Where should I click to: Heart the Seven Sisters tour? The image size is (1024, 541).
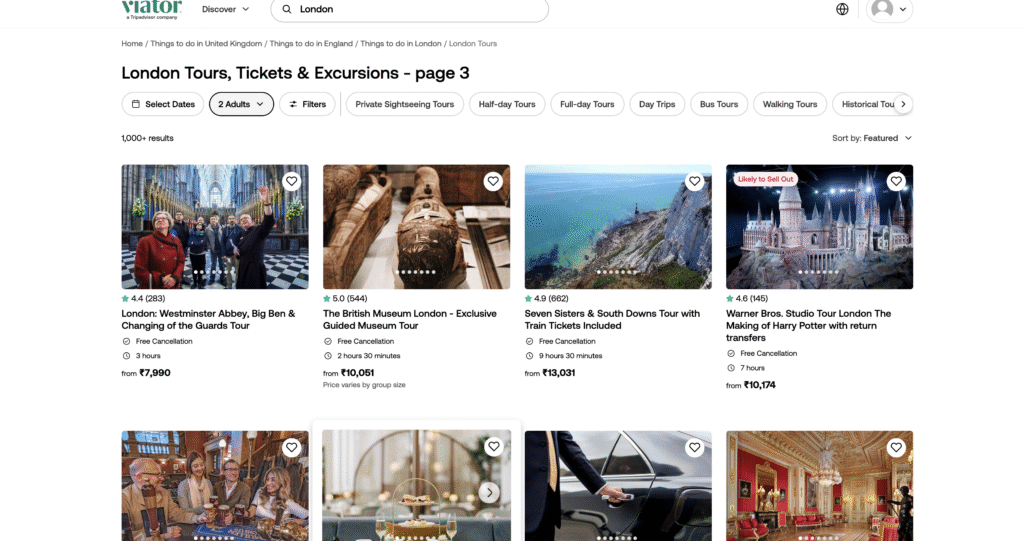click(695, 181)
